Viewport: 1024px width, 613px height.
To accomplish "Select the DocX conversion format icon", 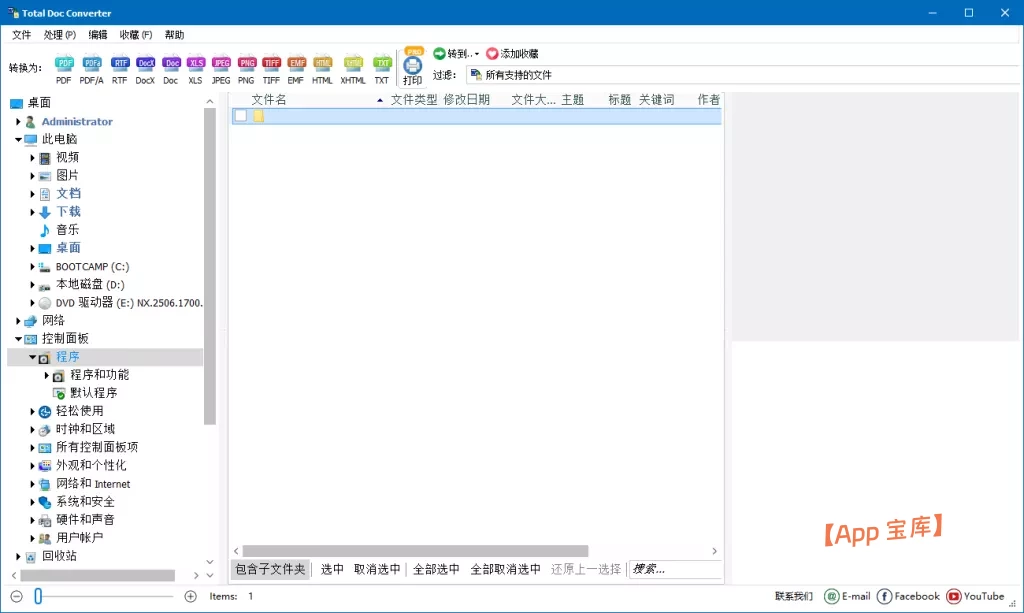I will [145, 63].
